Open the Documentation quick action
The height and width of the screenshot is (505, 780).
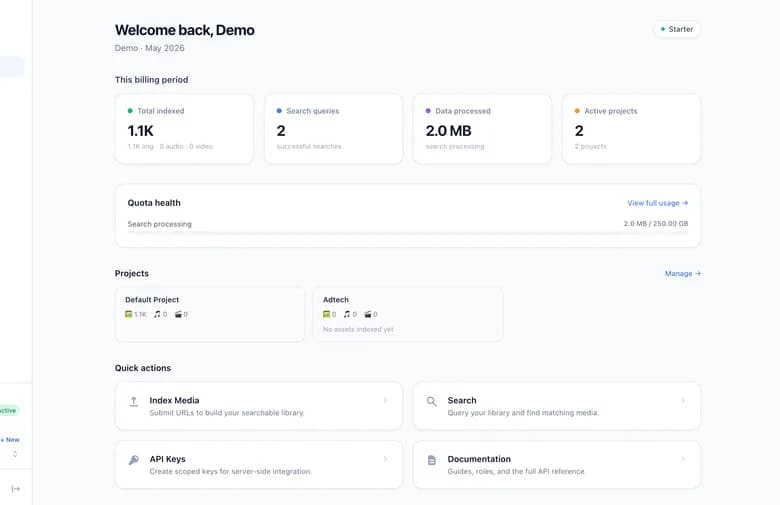(x=557, y=465)
